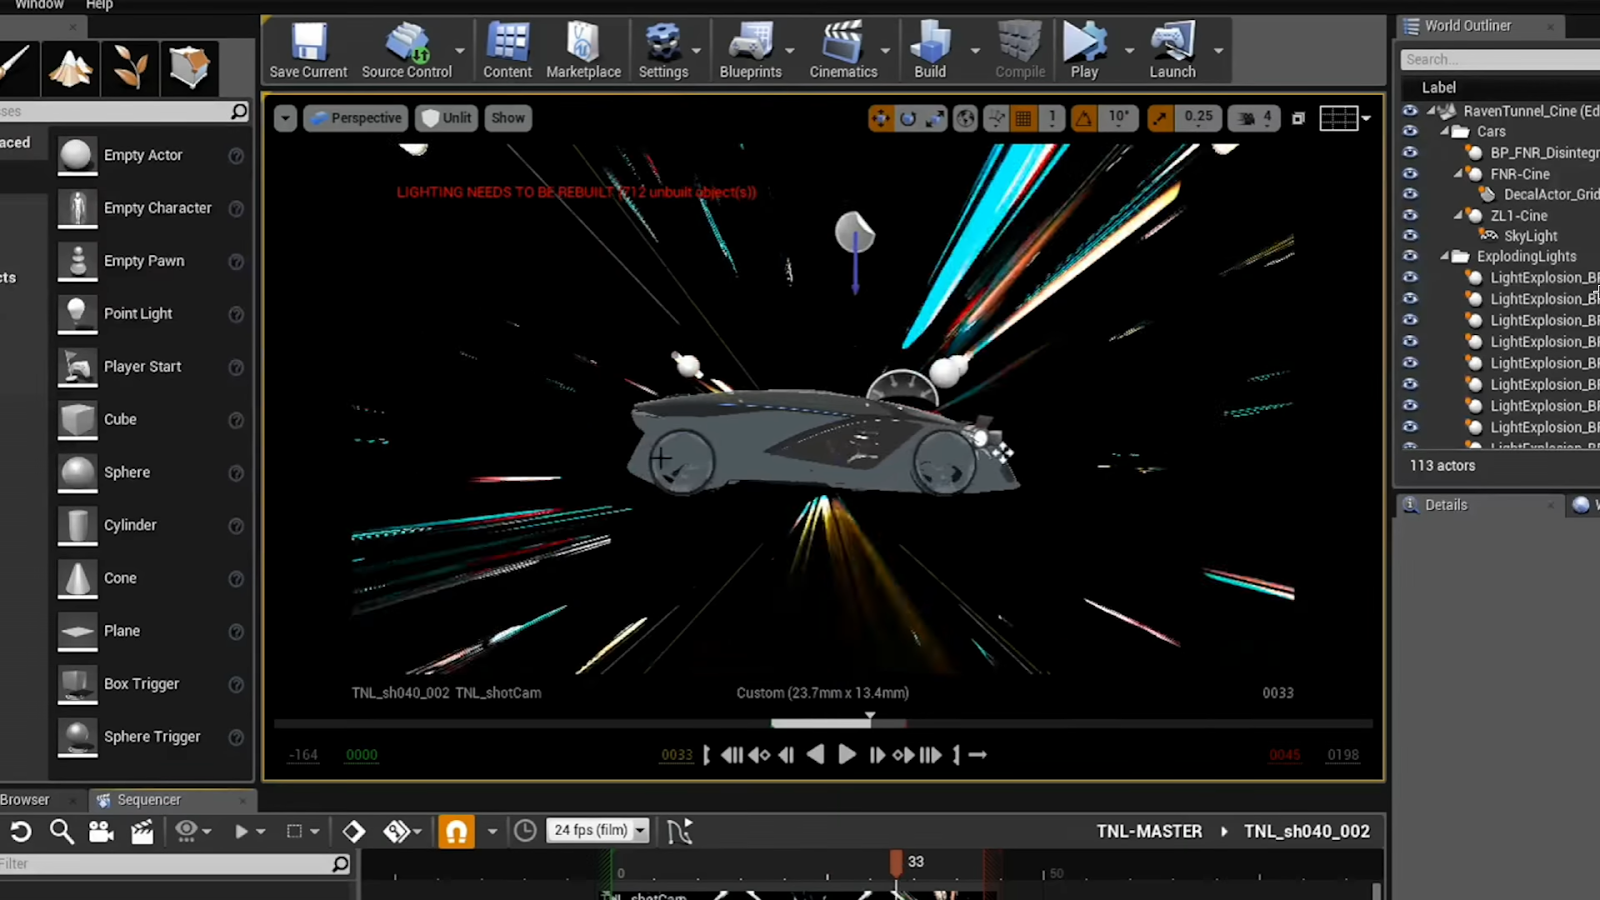1600x900 pixels.
Task: Click the viewport timeline scrubber handle
Action: coord(870,718)
